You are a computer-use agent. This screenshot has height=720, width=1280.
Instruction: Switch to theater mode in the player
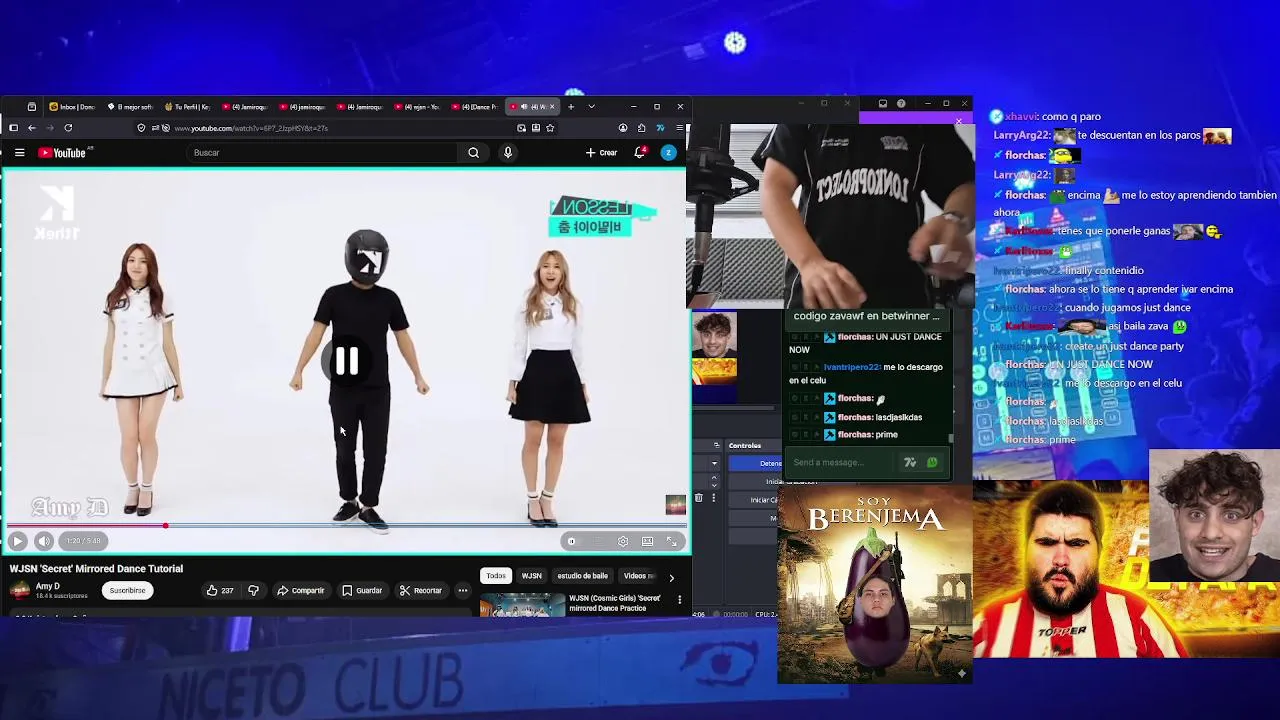648,541
